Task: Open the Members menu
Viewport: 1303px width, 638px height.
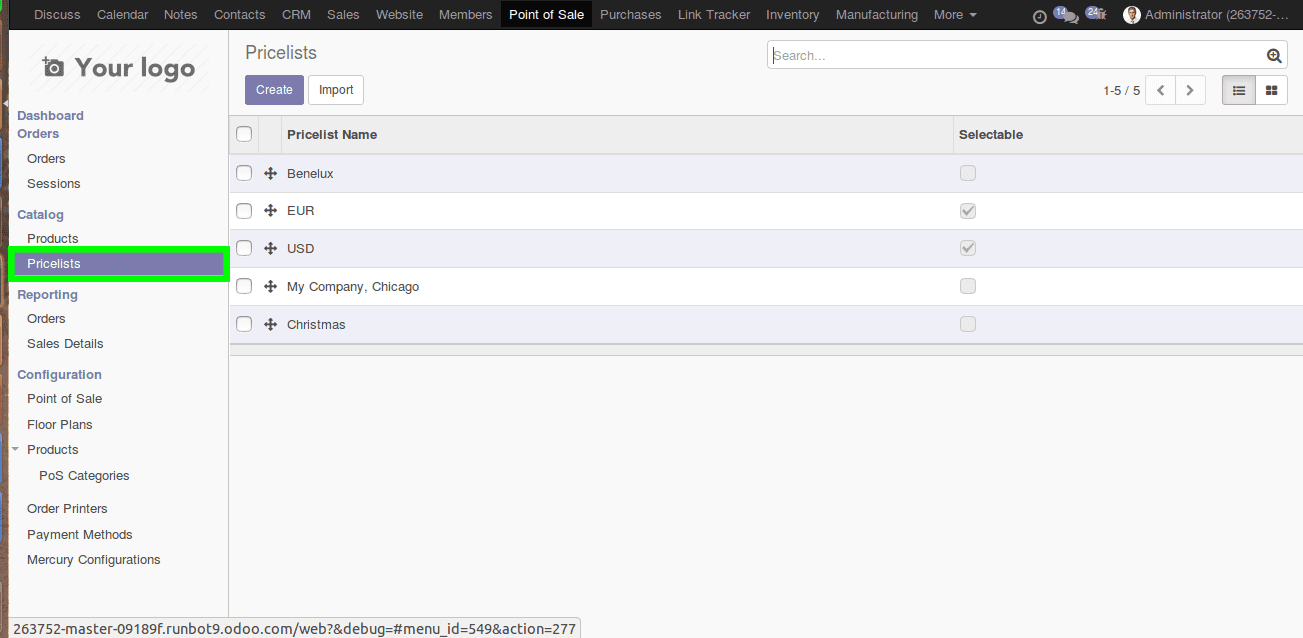Action: 466,15
